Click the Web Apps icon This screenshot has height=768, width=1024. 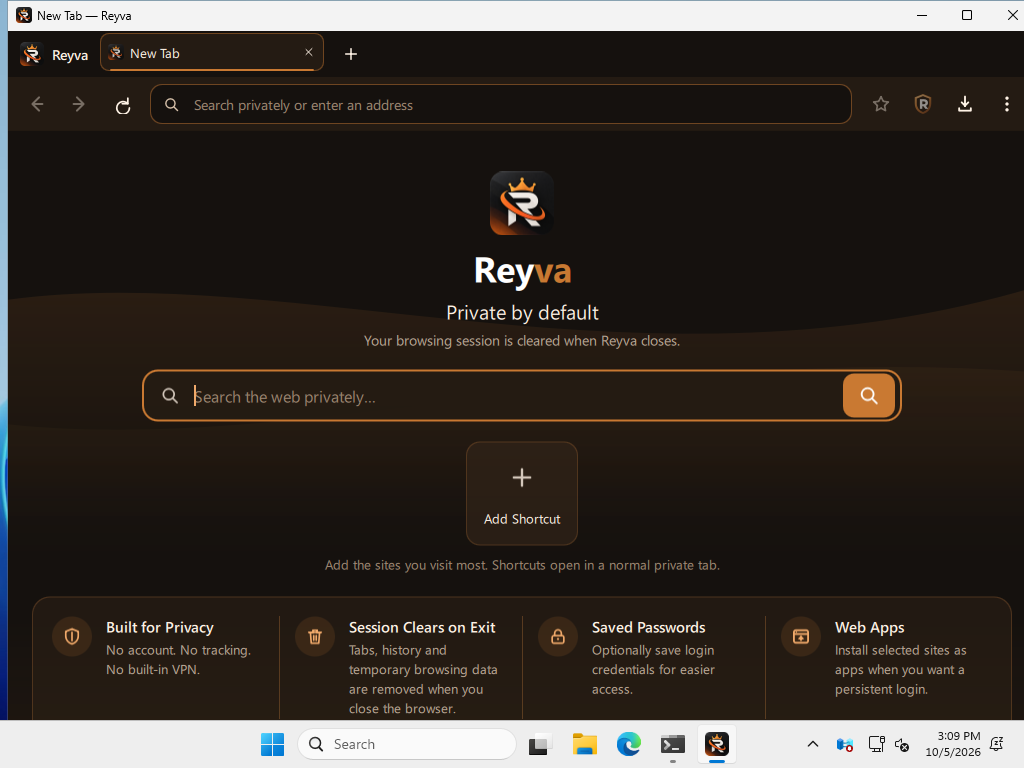pos(801,636)
